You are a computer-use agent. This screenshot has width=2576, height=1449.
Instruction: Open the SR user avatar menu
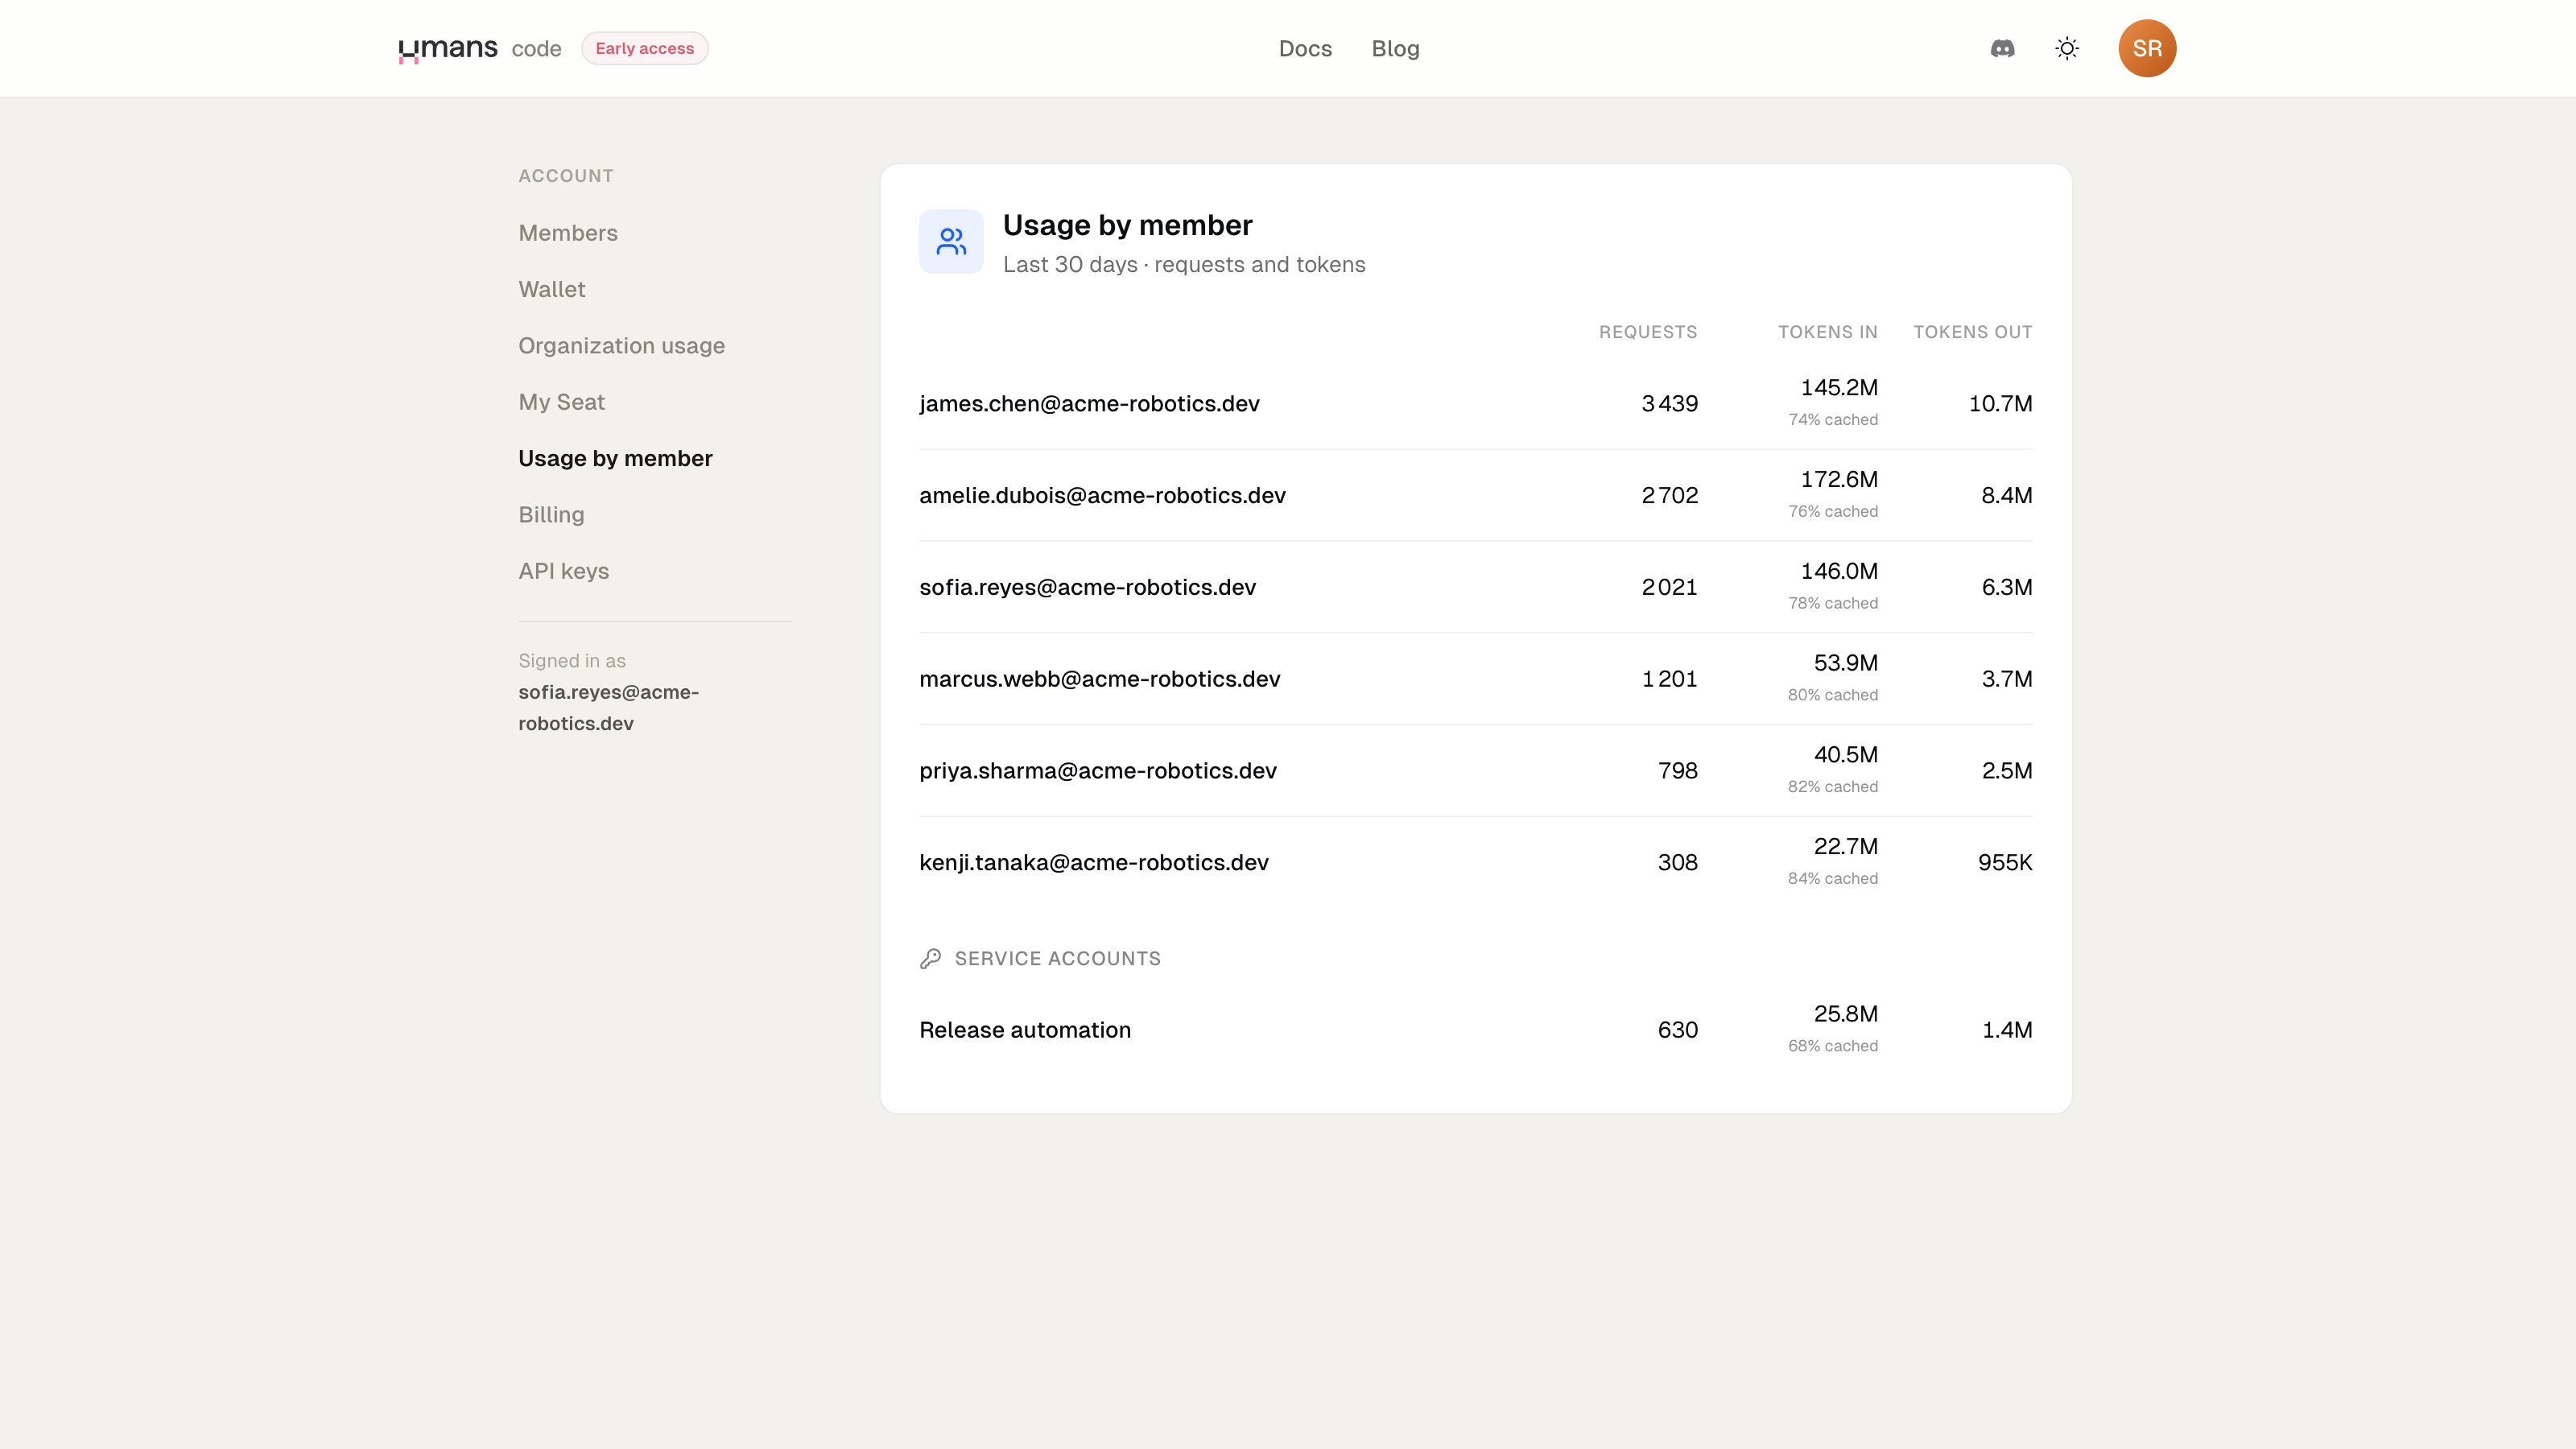[x=2147, y=48]
